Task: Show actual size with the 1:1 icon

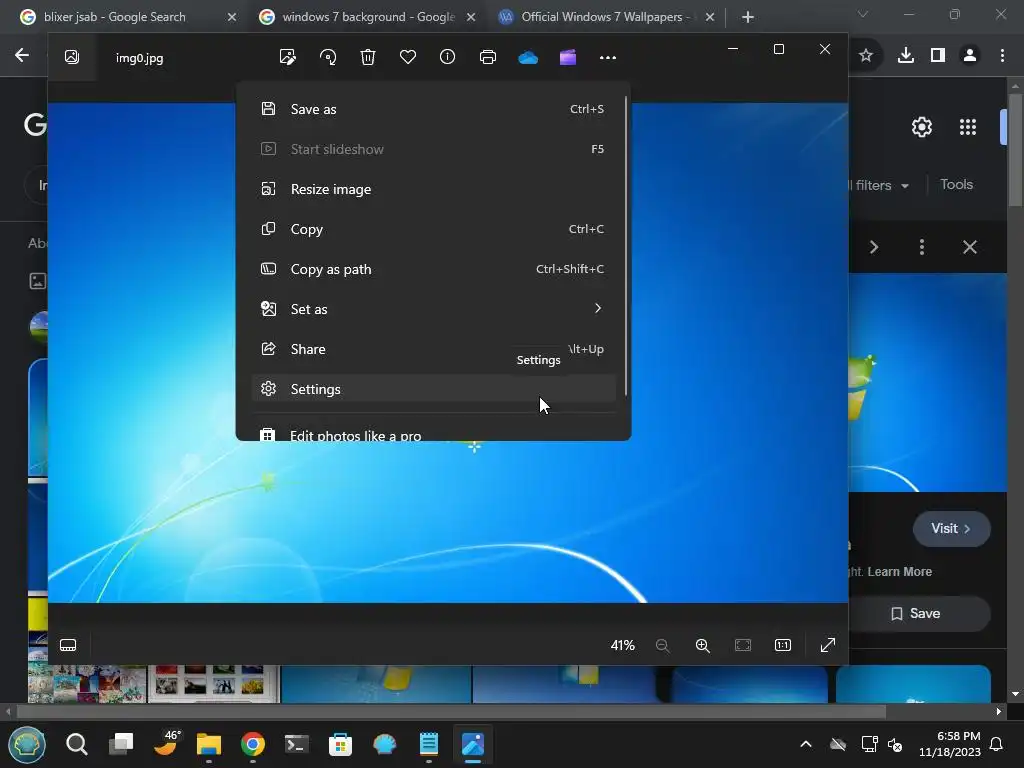Action: coord(783,645)
